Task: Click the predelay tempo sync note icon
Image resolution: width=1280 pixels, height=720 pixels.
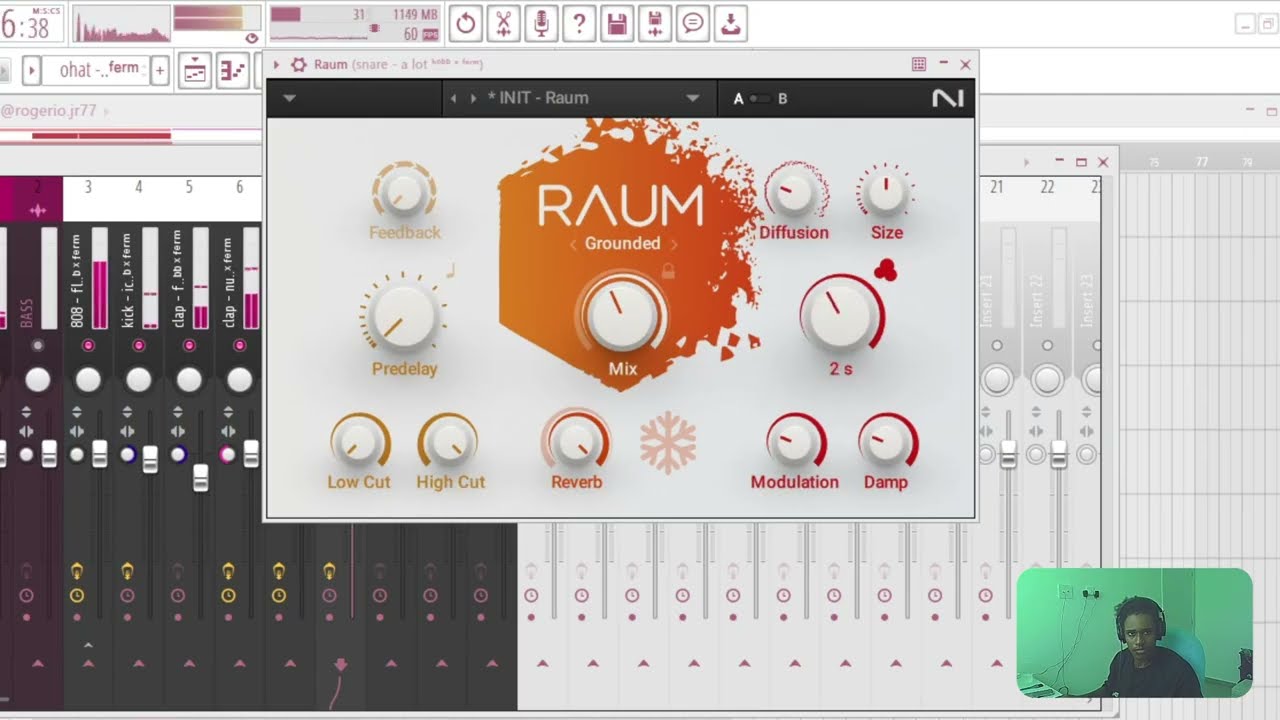Action: pos(451,270)
